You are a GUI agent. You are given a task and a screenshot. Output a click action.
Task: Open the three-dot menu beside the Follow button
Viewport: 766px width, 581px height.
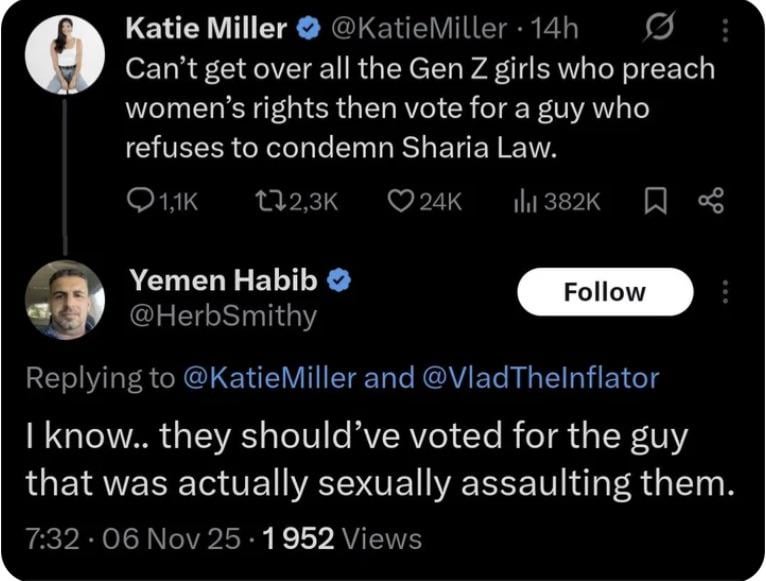pyautogui.click(x=726, y=292)
